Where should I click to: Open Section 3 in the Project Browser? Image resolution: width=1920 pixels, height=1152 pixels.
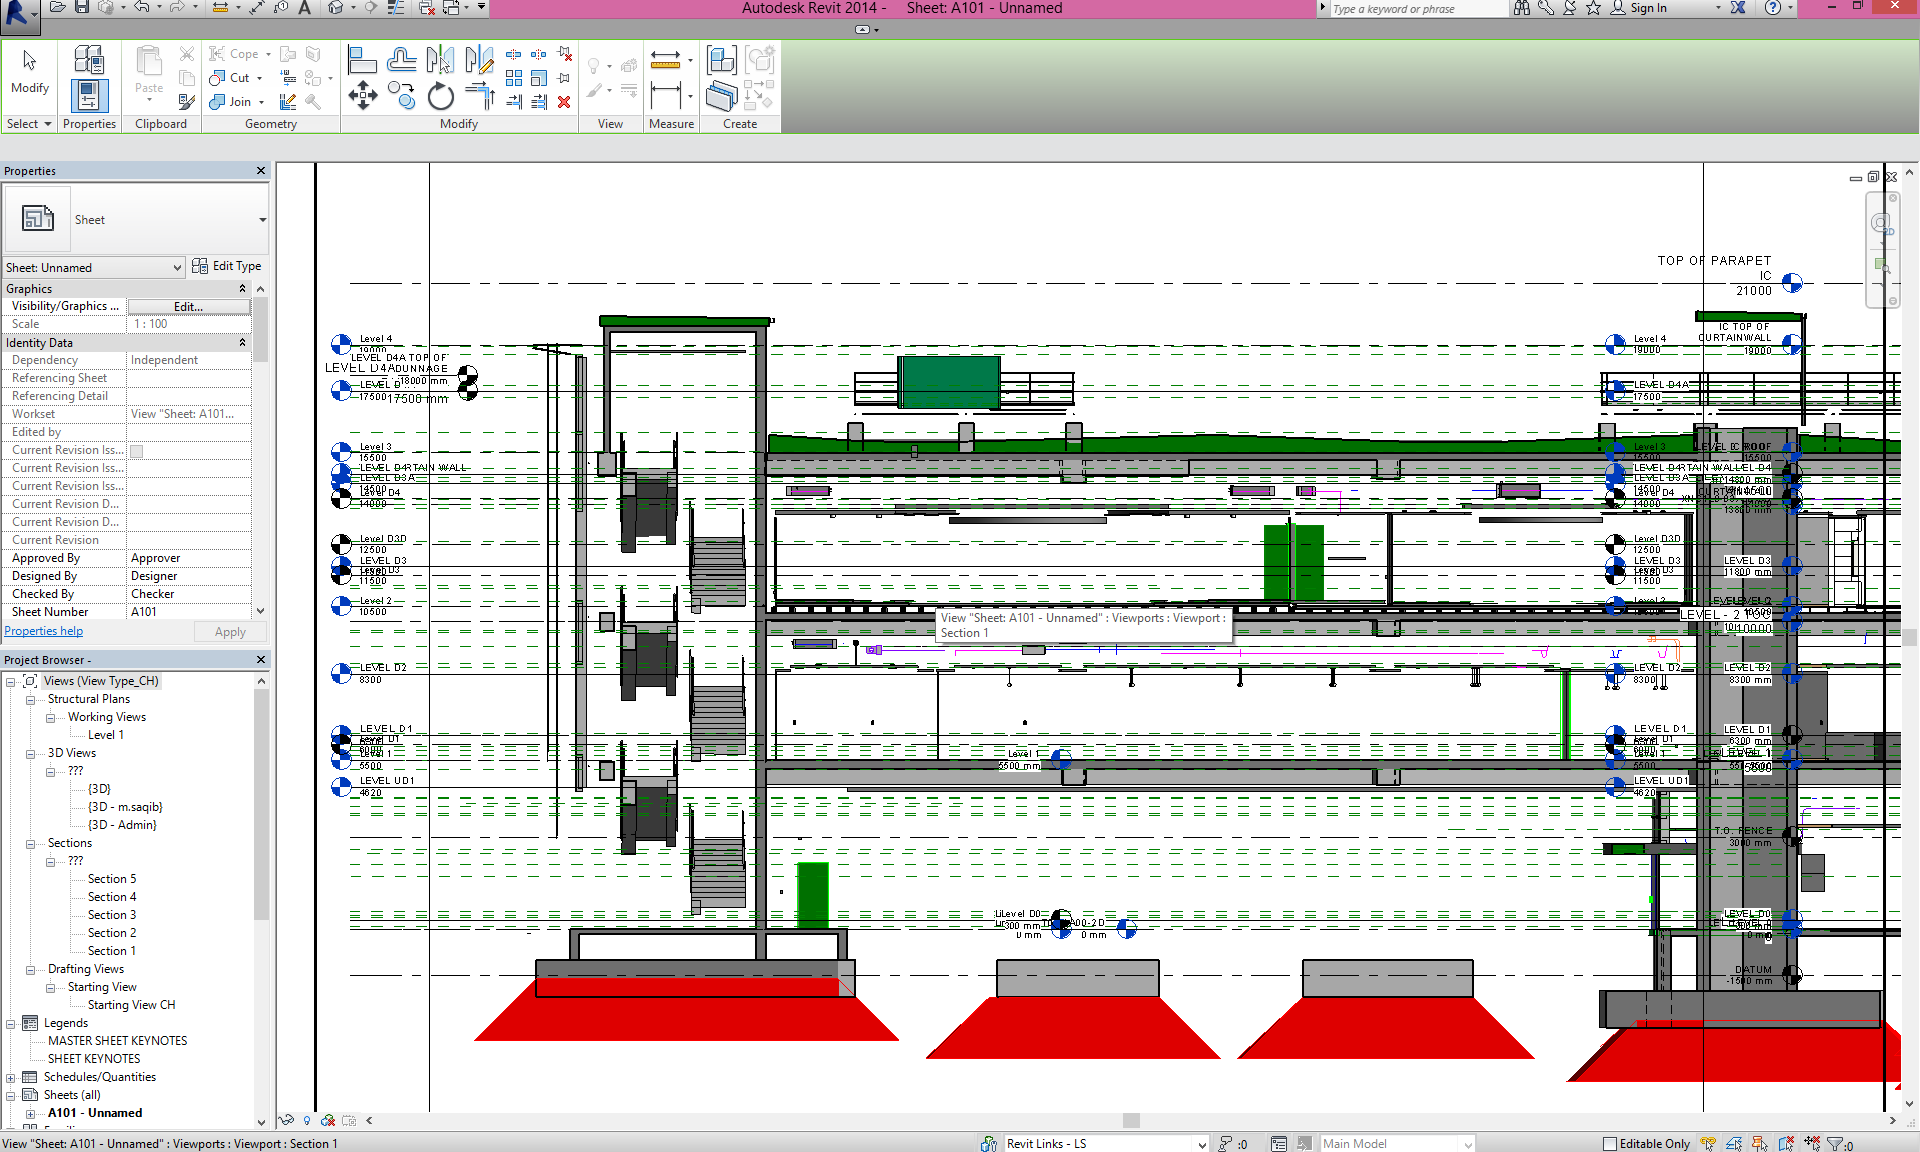(111, 915)
